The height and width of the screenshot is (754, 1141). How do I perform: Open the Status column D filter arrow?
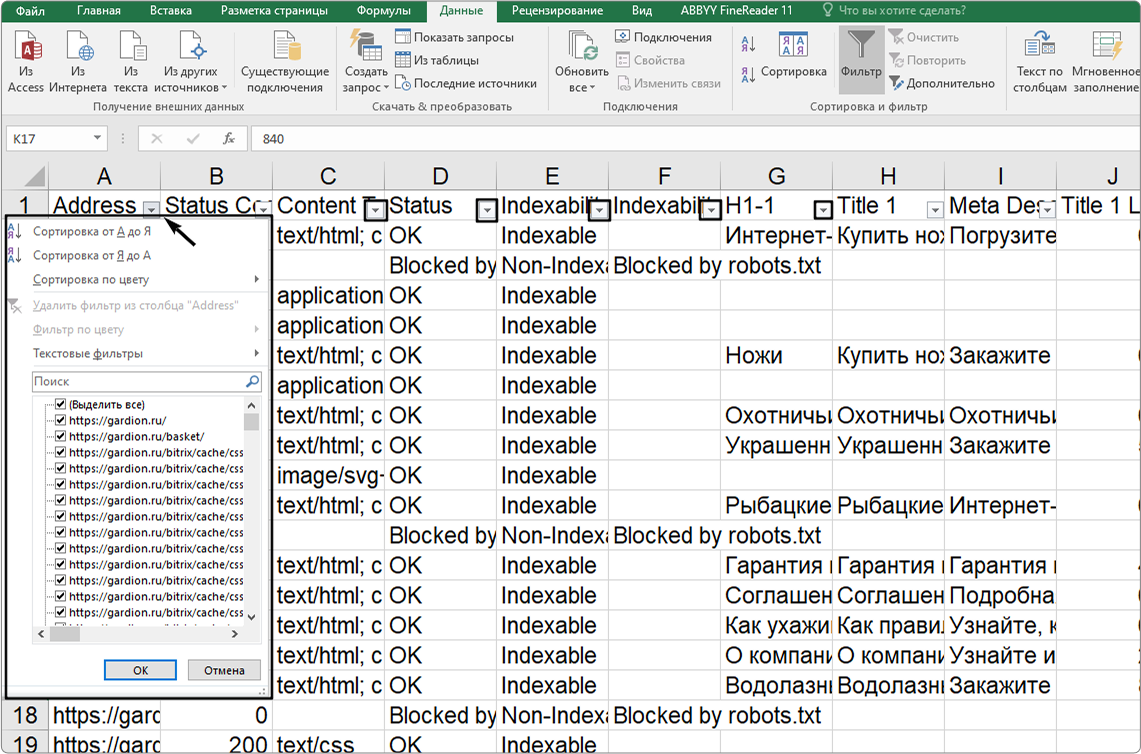(x=488, y=210)
